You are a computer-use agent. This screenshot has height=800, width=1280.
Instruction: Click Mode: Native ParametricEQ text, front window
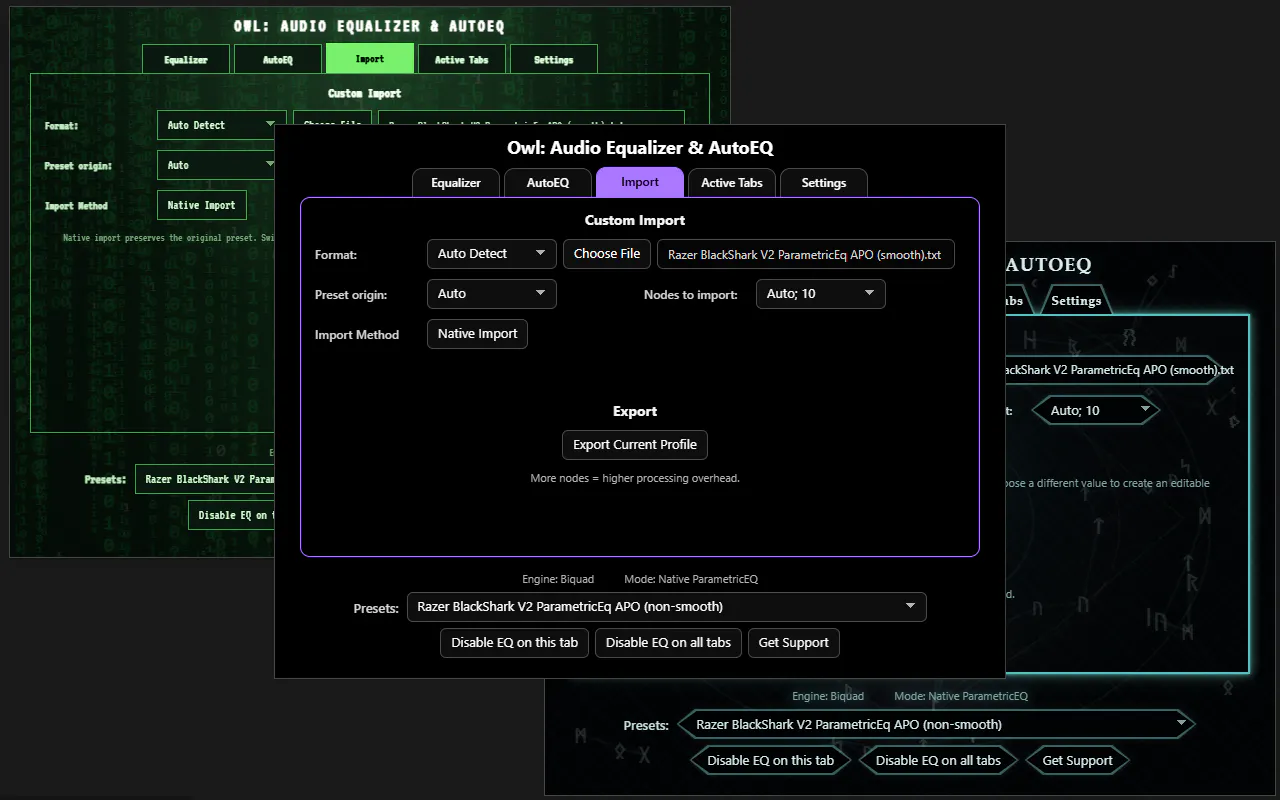[x=691, y=579]
